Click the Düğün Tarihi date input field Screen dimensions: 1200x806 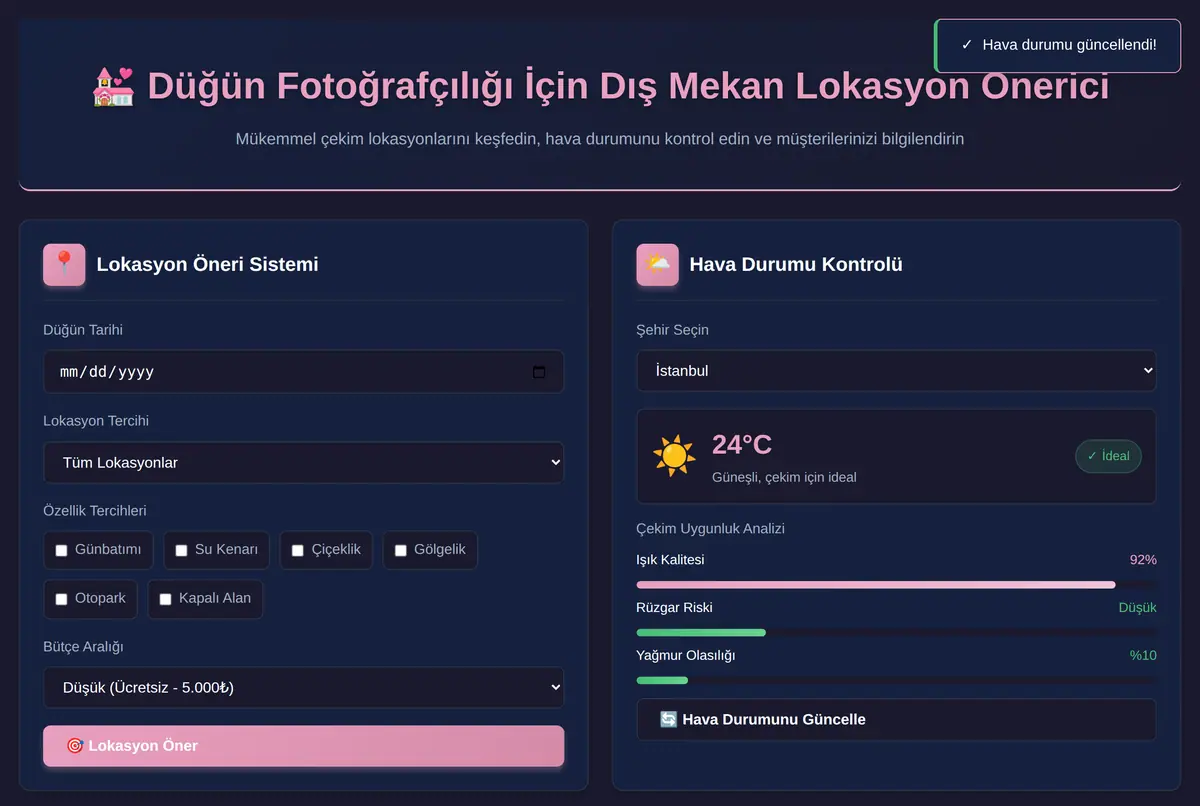[x=303, y=372]
